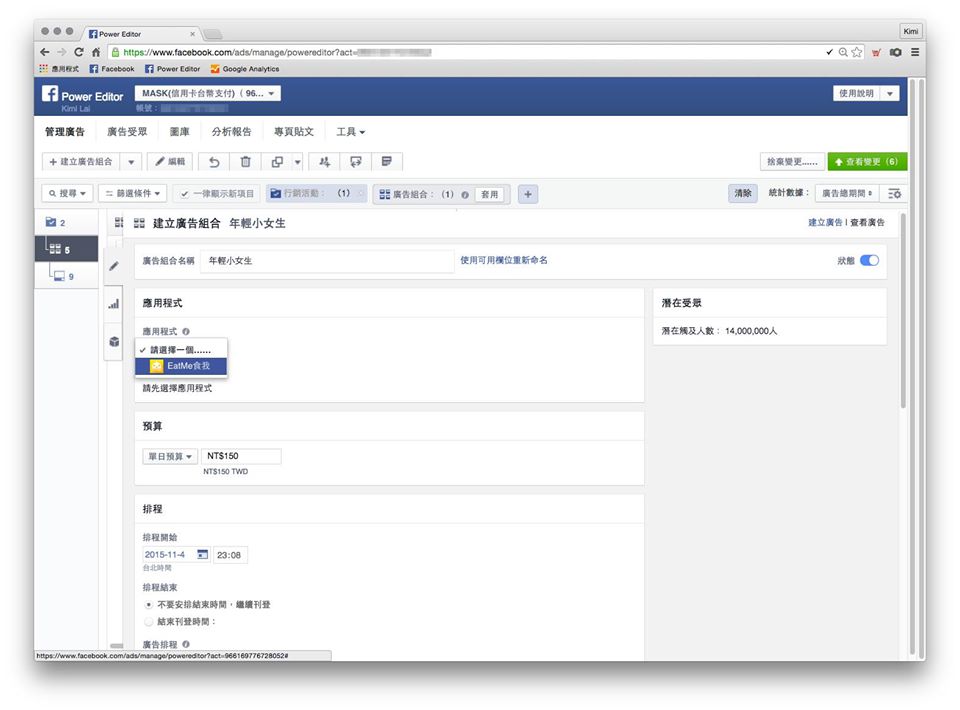The image size is (960, 710).
Task: Open the MASK account selector dropdown
Action: tap(208, 93)
